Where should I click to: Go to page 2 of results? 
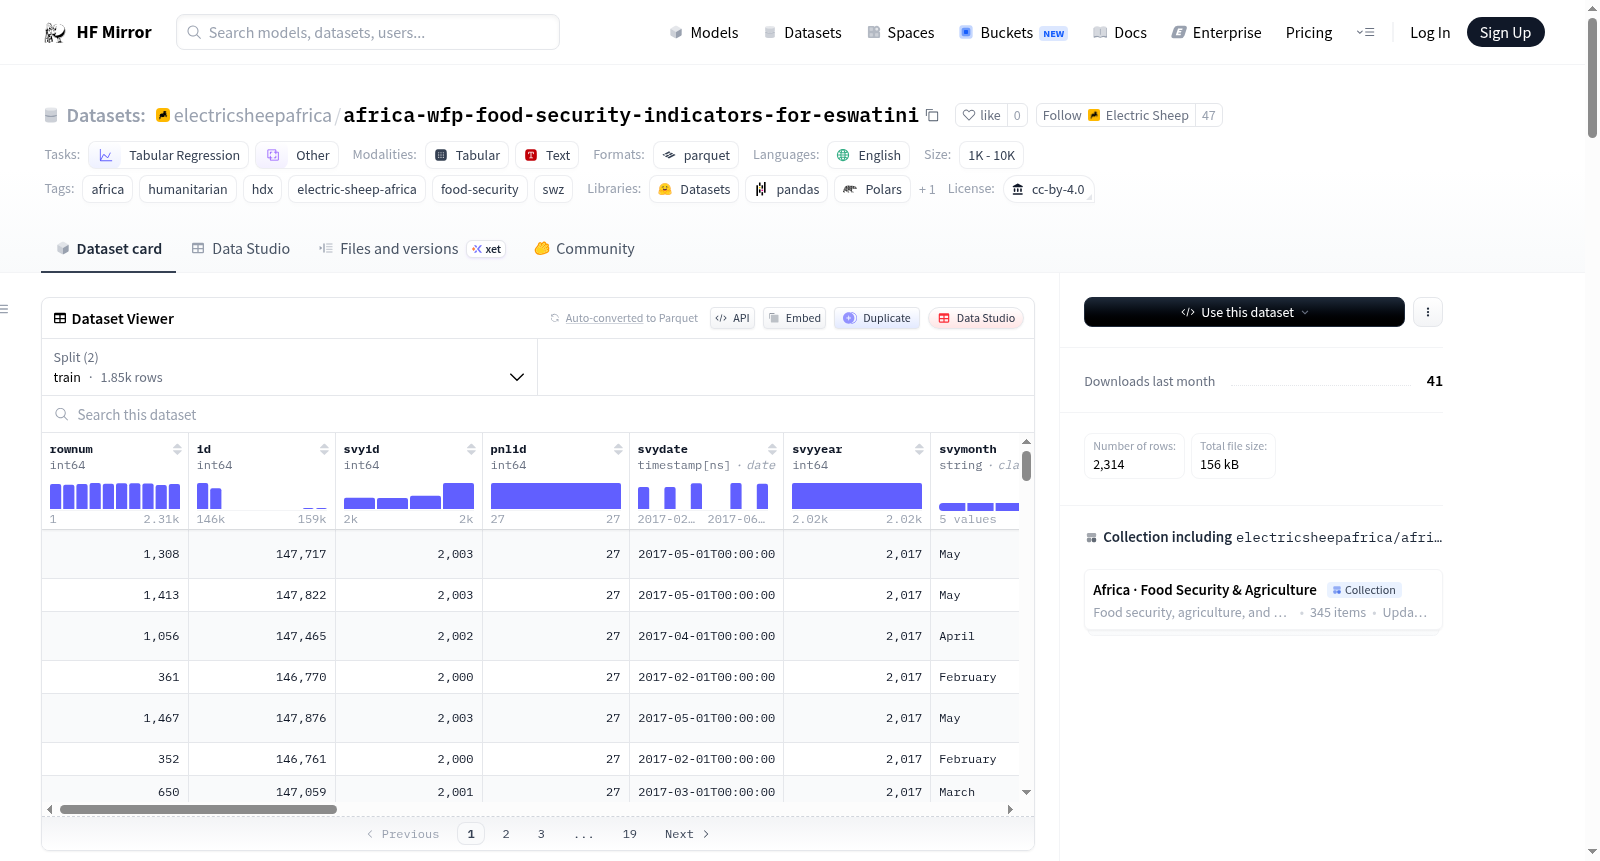[506, 834]
